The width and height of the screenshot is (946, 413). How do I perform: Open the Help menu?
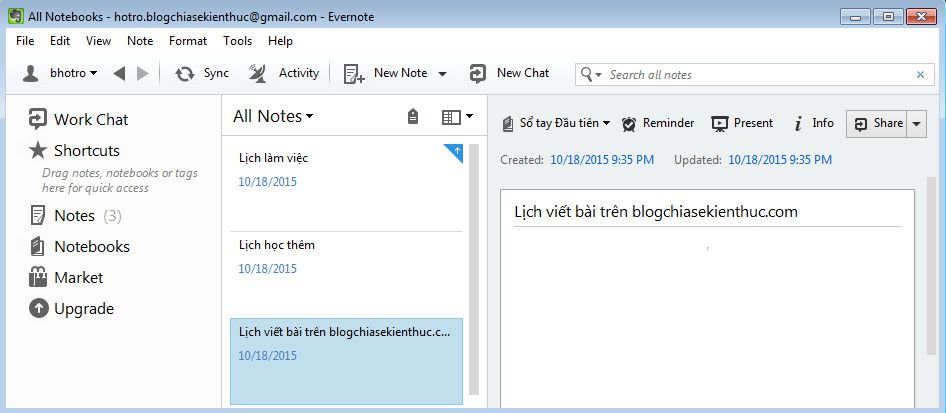[x=280, y=41]
